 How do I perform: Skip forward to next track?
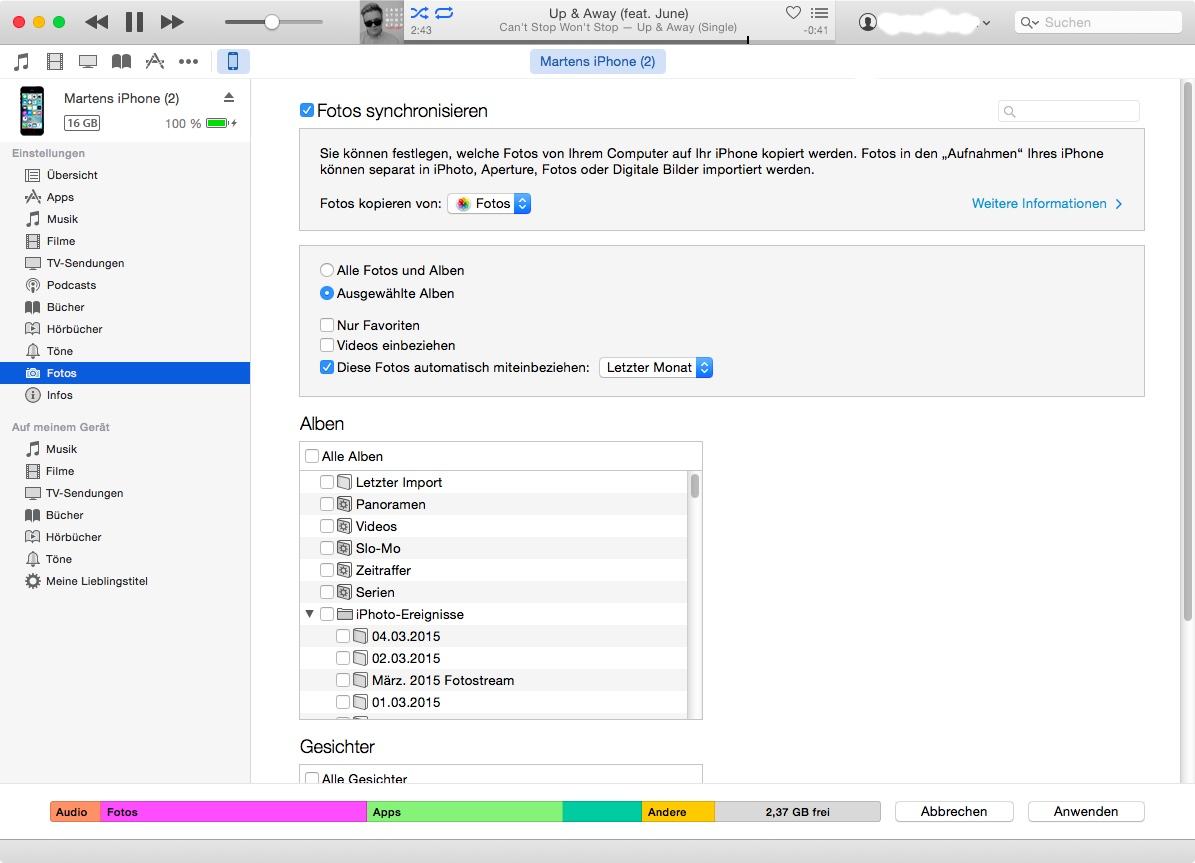(172, 22)
